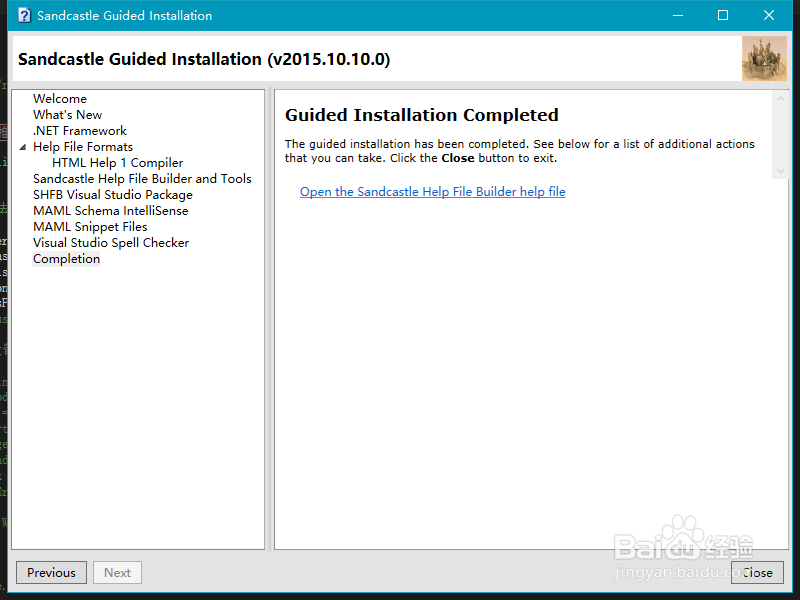Select the Completion step
The height and width of the screenshot is (600, 800).
pos(66,259)
